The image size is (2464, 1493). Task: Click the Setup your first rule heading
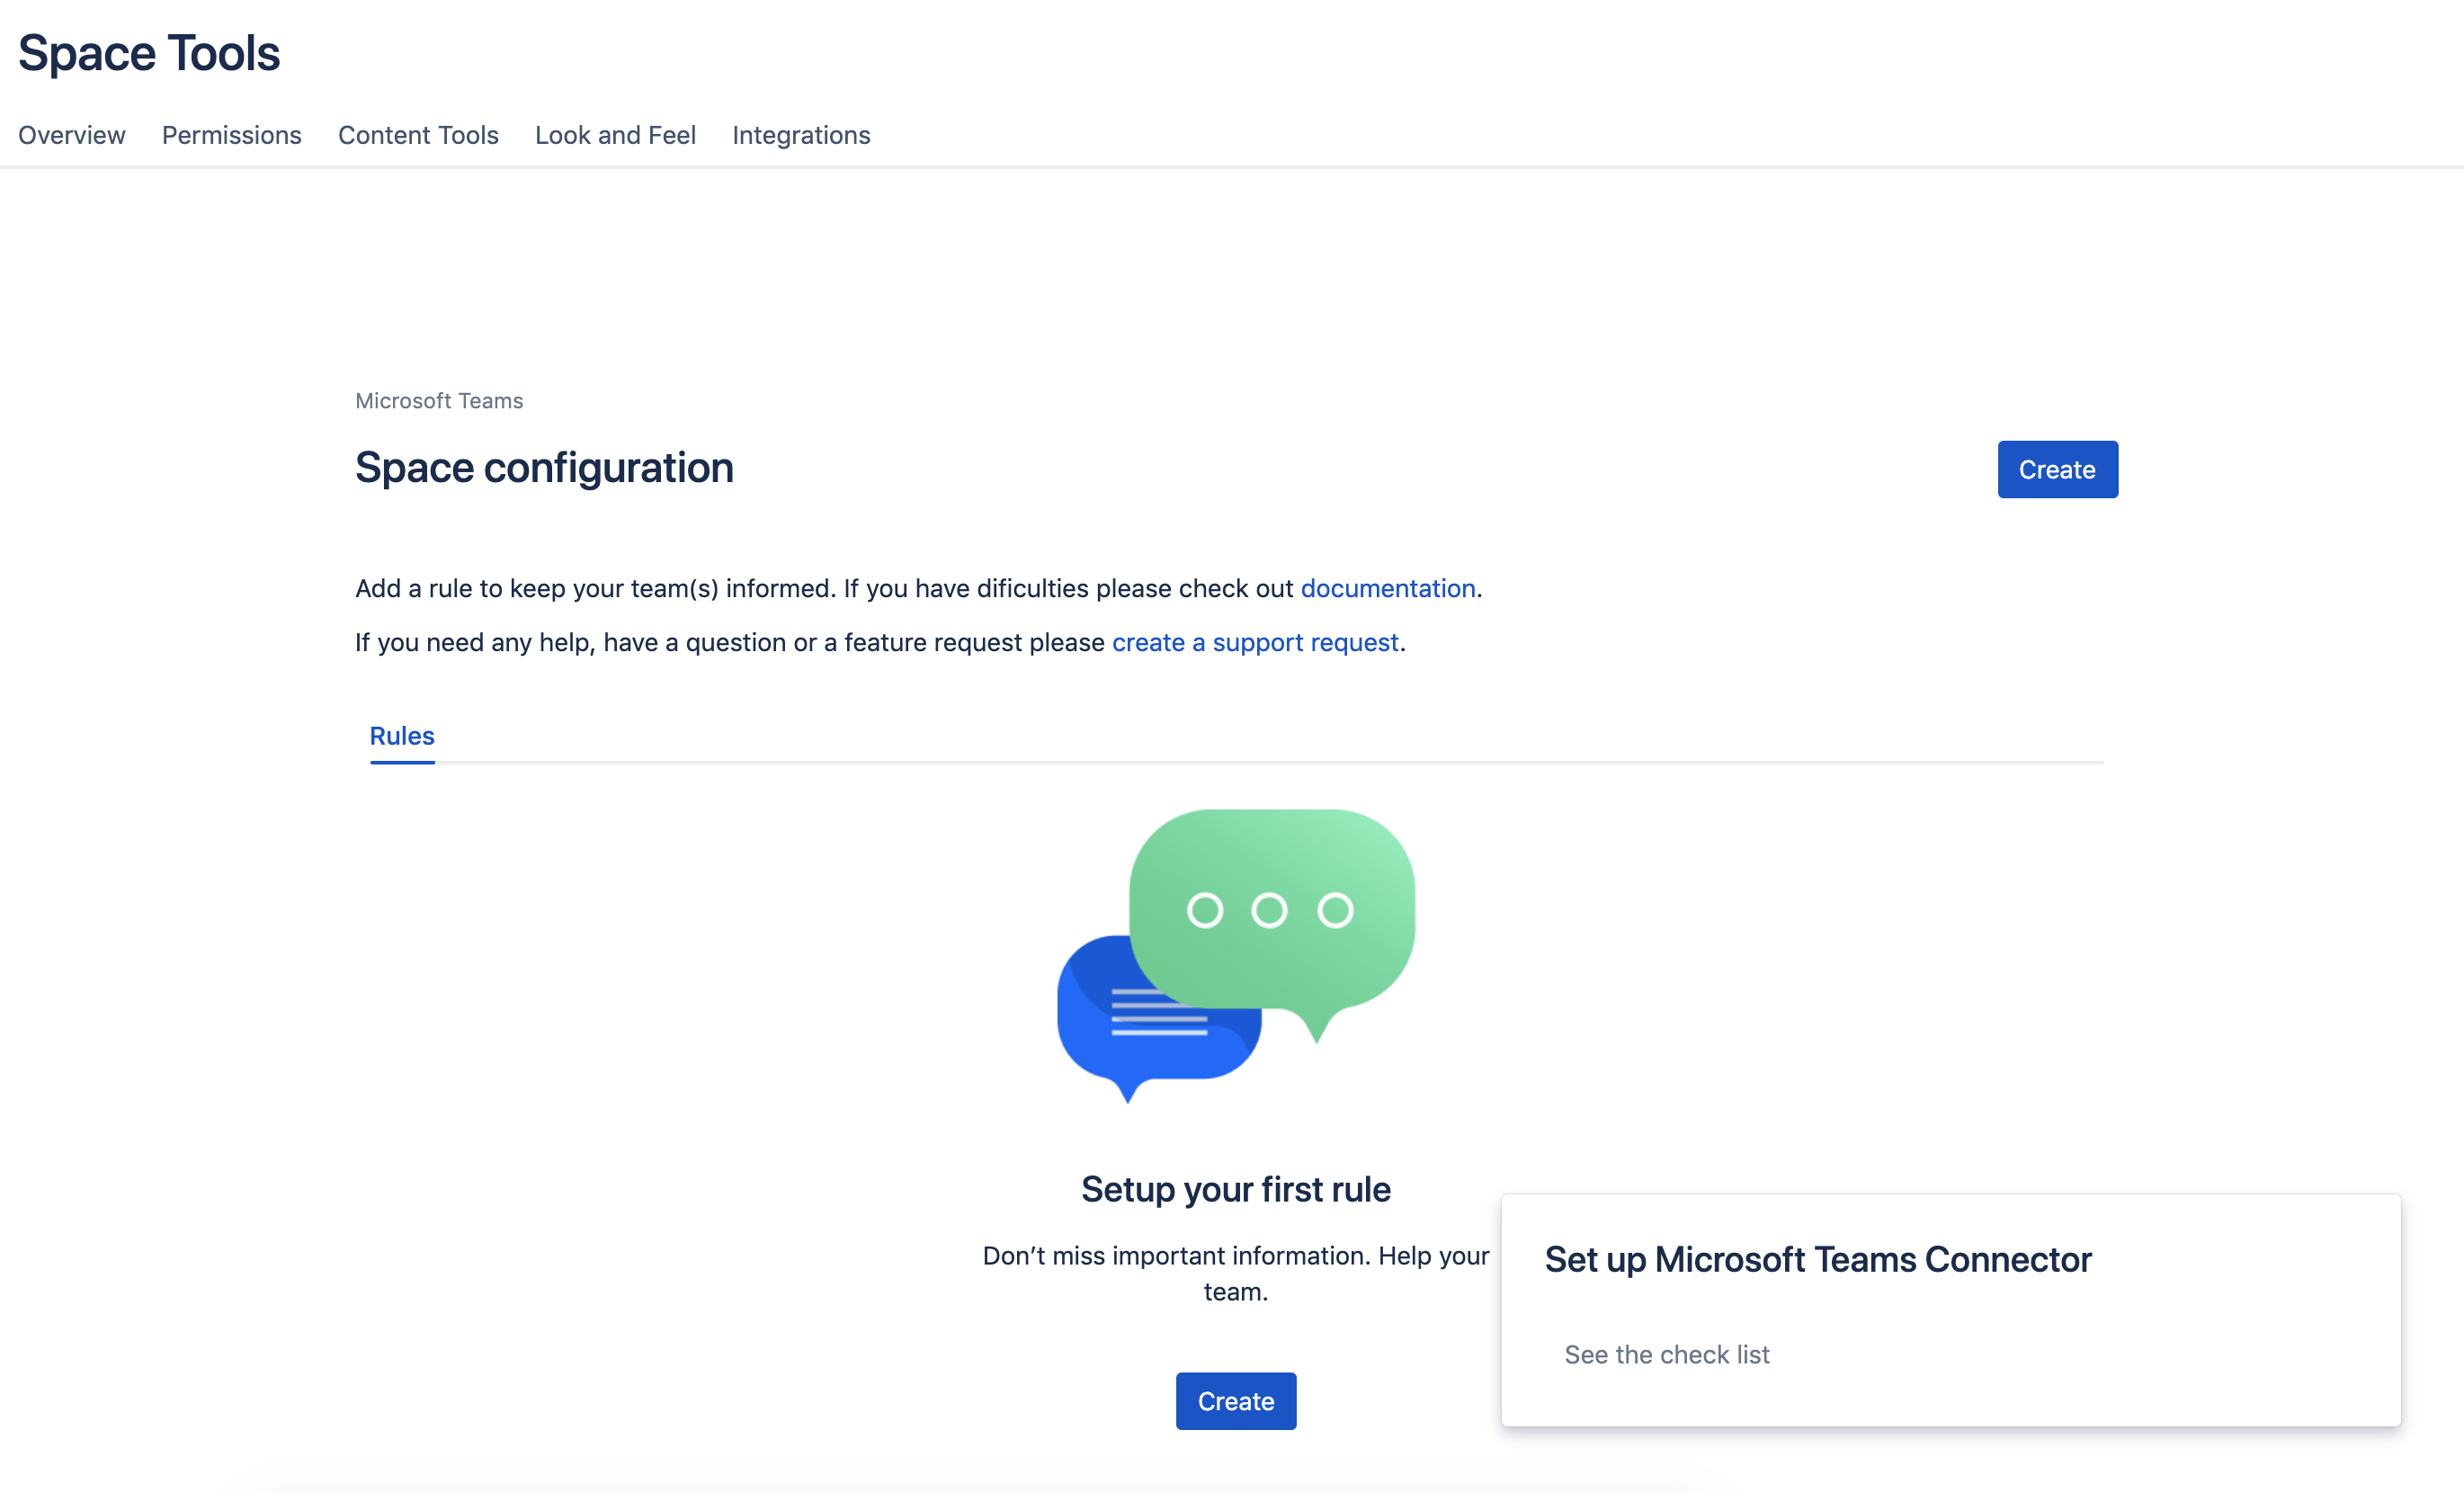1235,1188
